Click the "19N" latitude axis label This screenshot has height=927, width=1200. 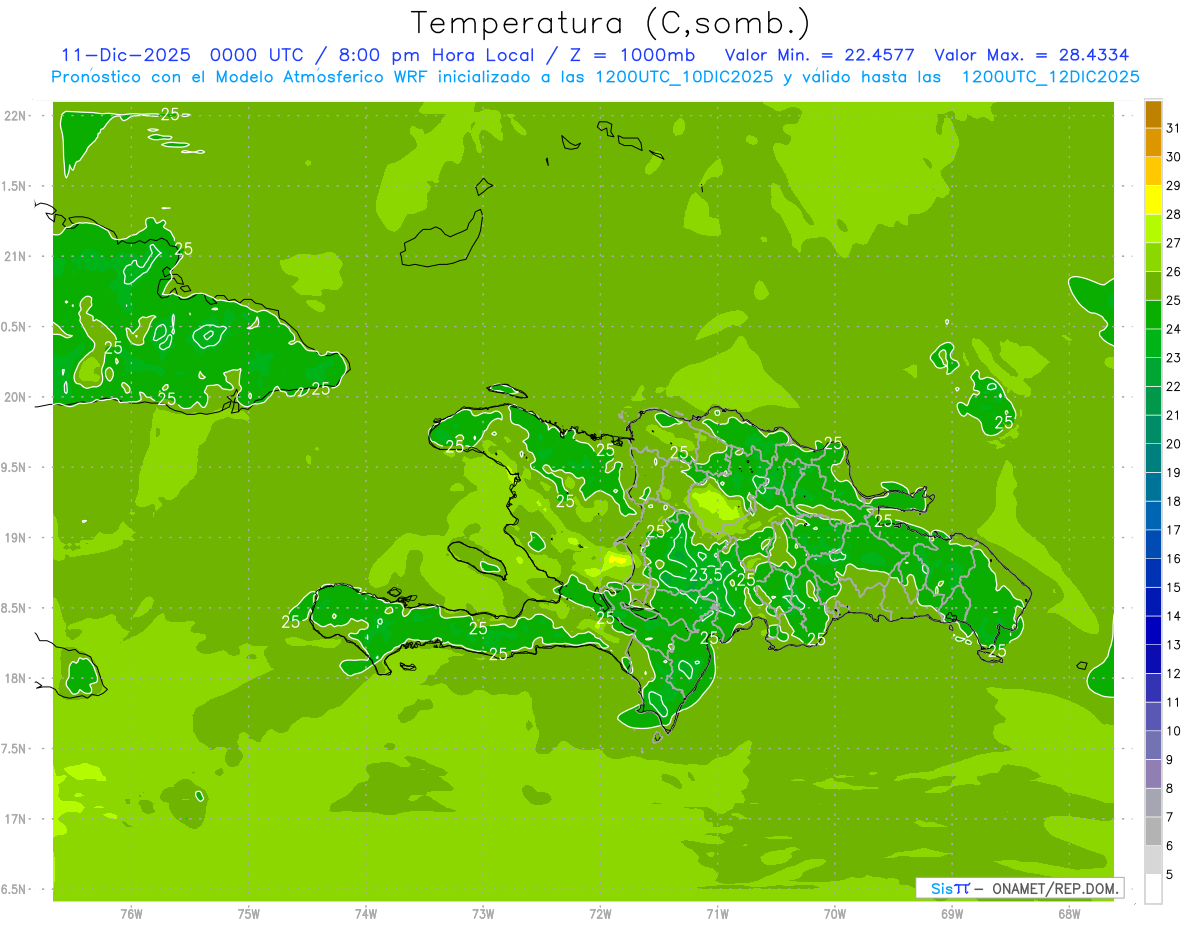(16, 537)
